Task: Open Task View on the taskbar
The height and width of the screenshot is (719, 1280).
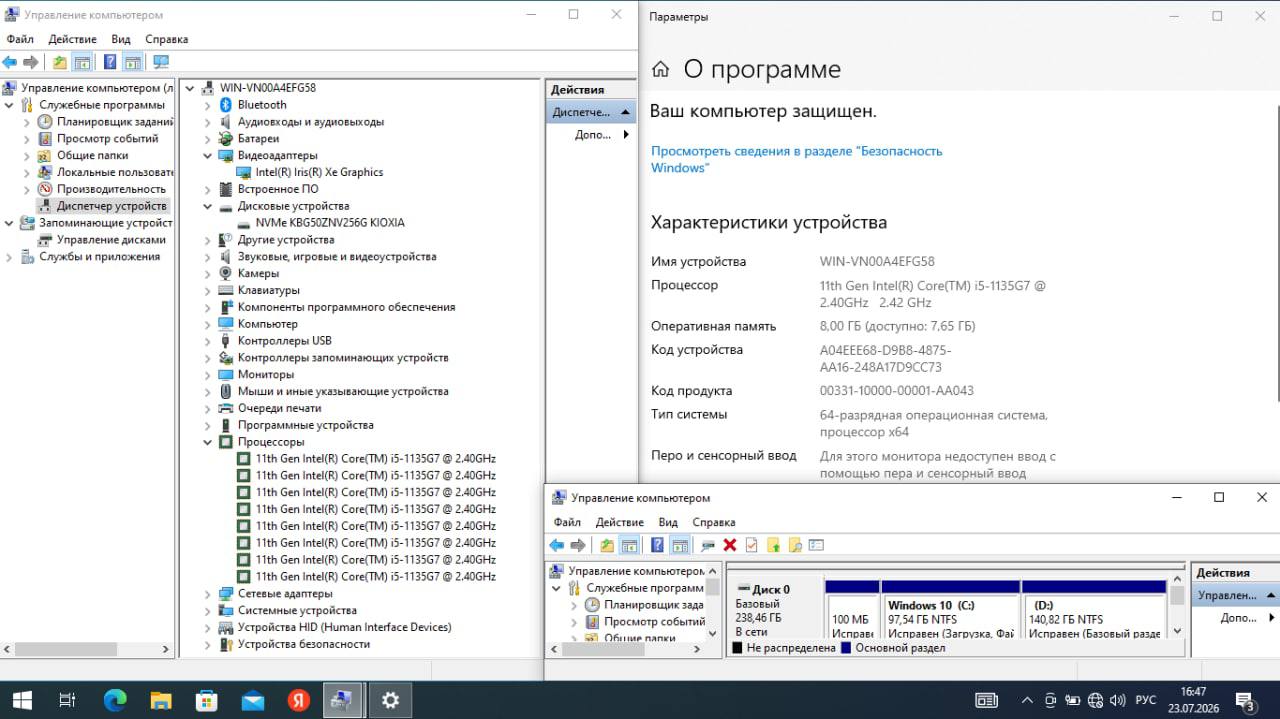Action: 67,700
